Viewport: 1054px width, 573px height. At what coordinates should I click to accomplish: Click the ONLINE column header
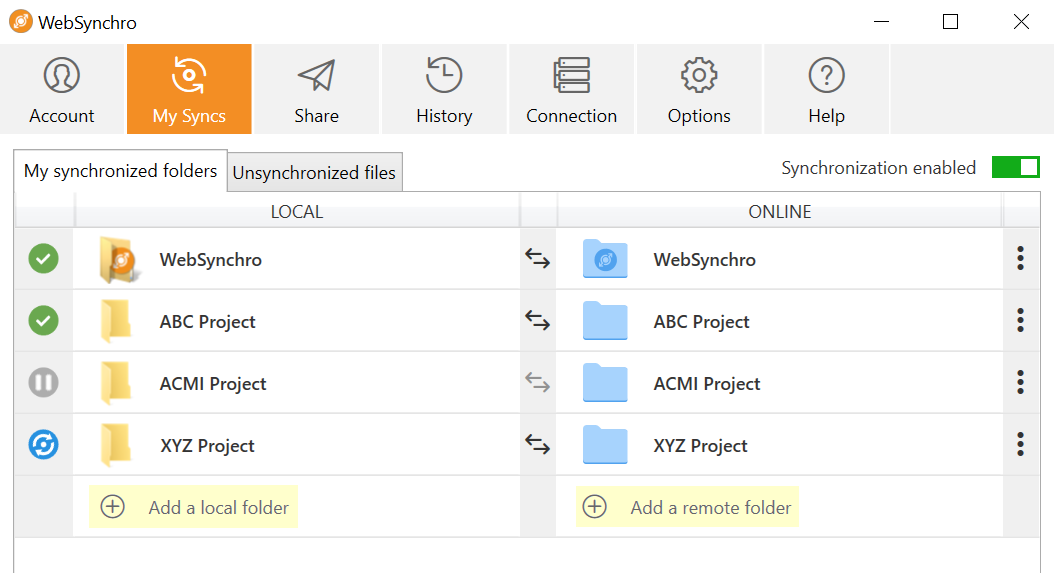point(780,212)
